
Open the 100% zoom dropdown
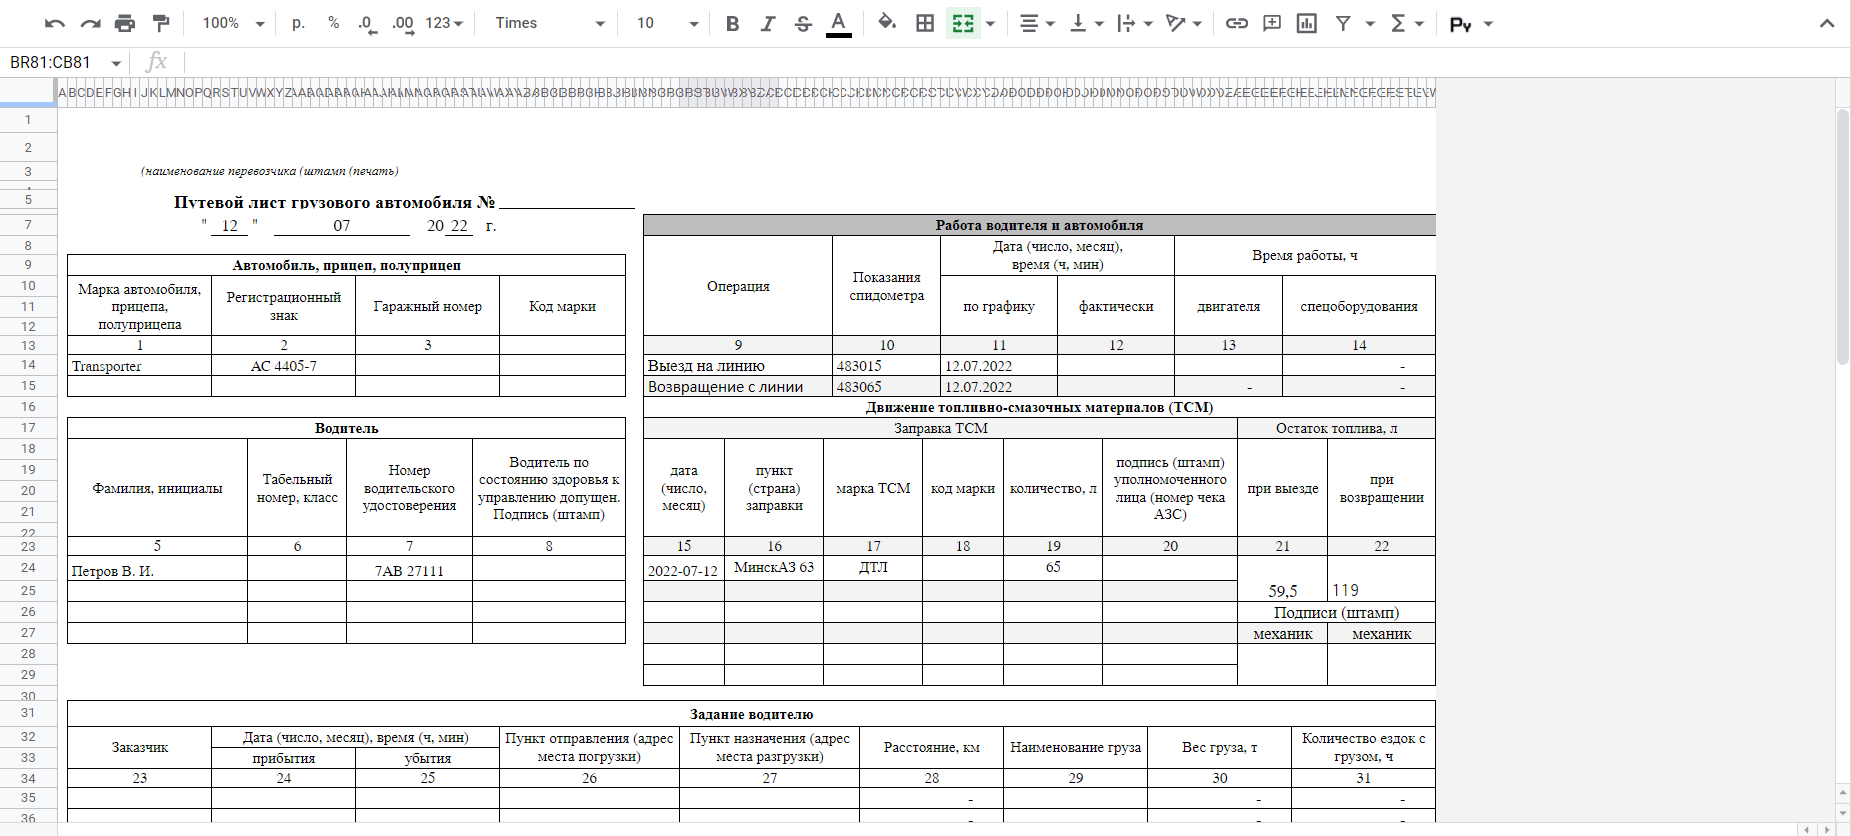pos(233,23)
